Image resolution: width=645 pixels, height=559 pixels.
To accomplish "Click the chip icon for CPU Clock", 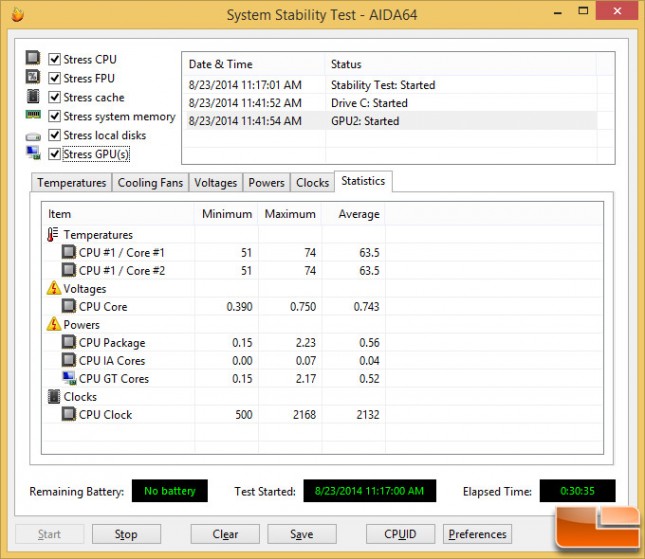I will coord(69,414).
